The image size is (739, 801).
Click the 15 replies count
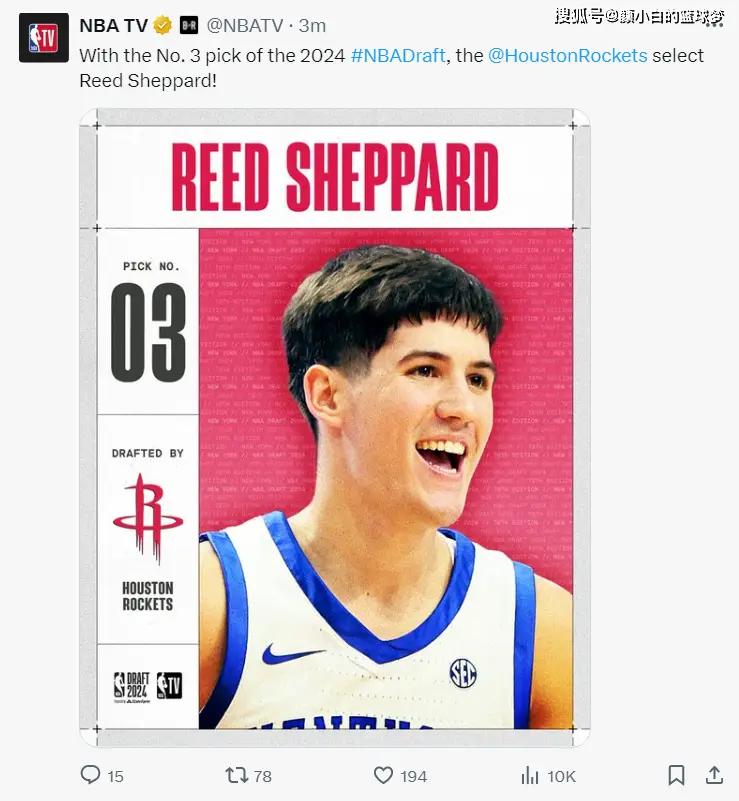[x=115, y=776]
